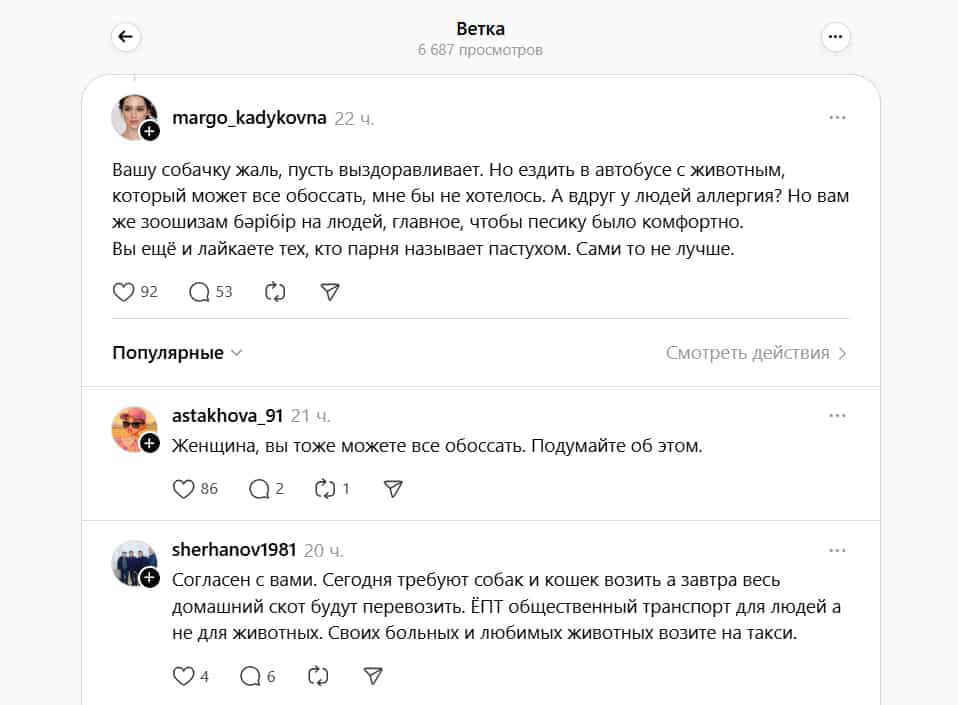
Task: Follow margo_kadykovna via plus badge
Action: [150, 131]
